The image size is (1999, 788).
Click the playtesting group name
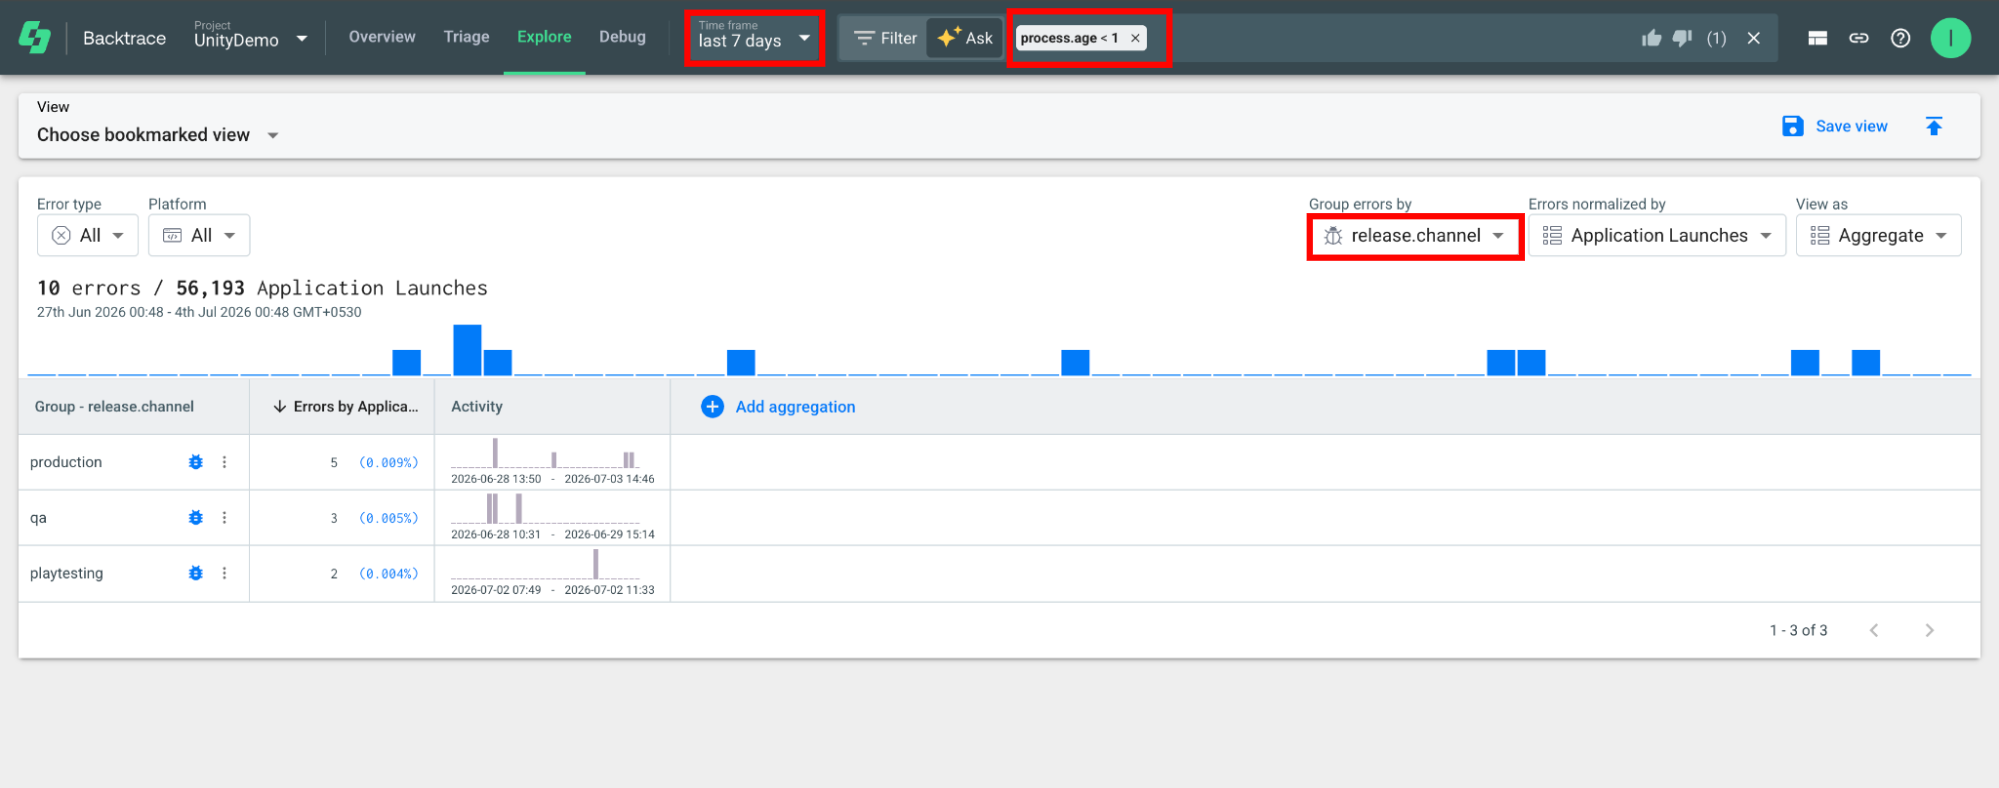tap(66, 573)
